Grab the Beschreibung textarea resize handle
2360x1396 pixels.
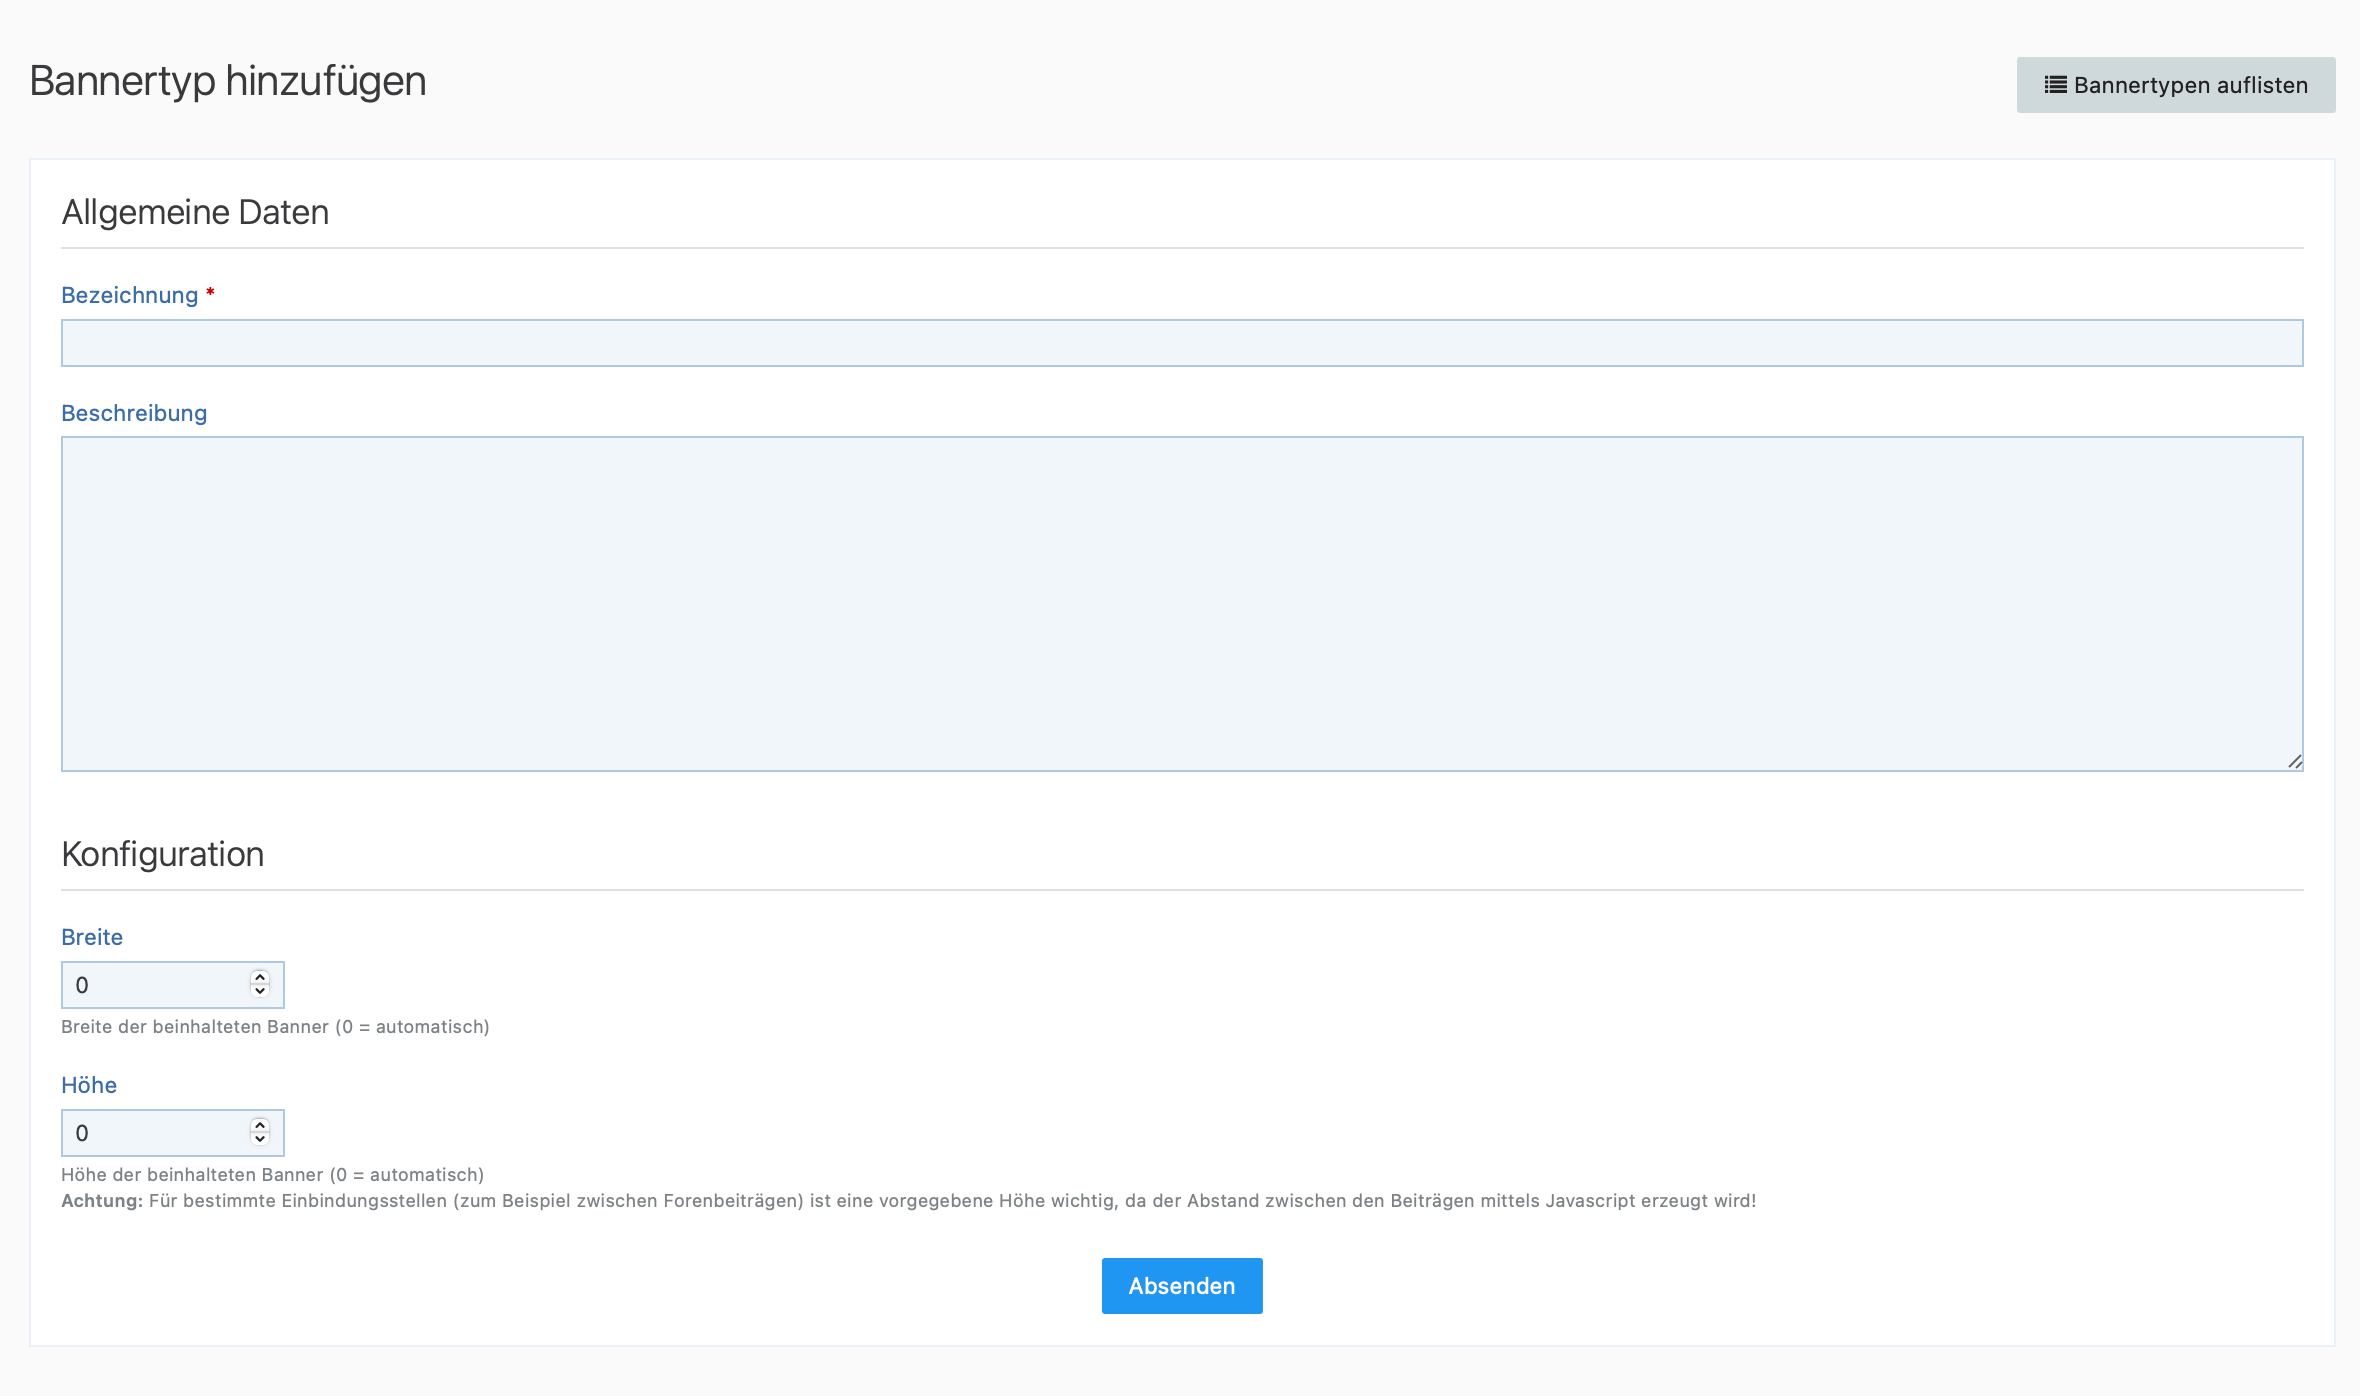click(2294, 762)
